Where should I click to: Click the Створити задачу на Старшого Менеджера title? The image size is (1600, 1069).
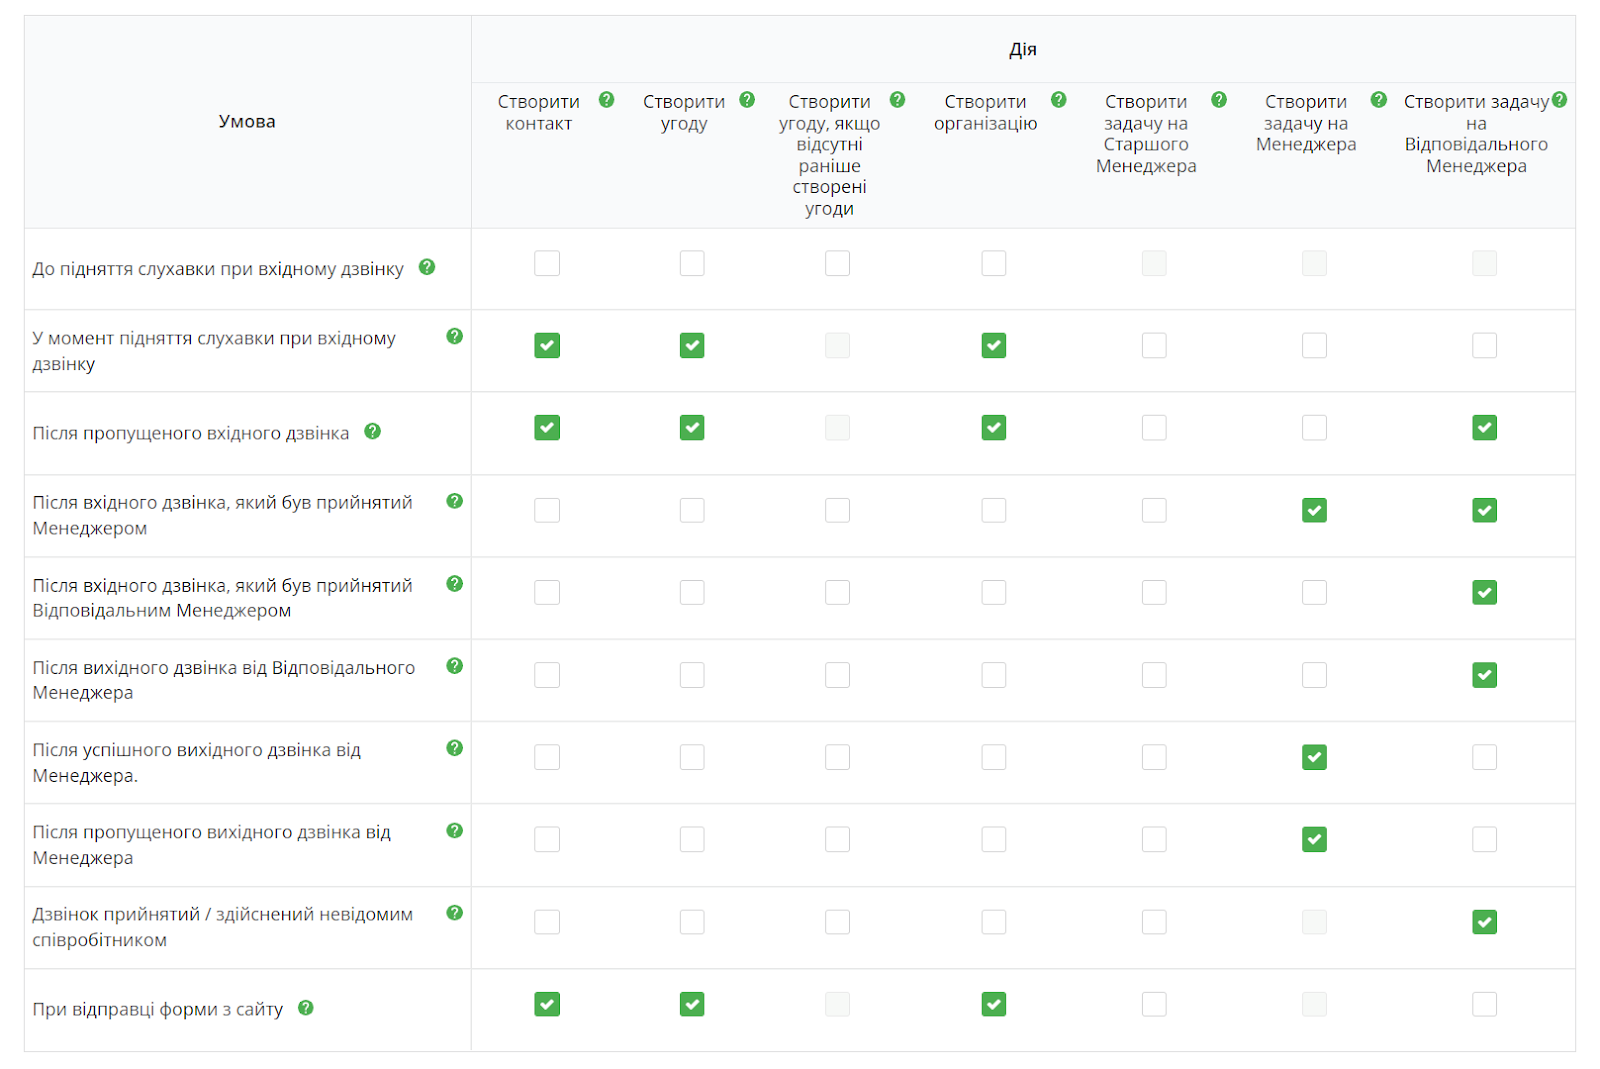[1146, 134]
